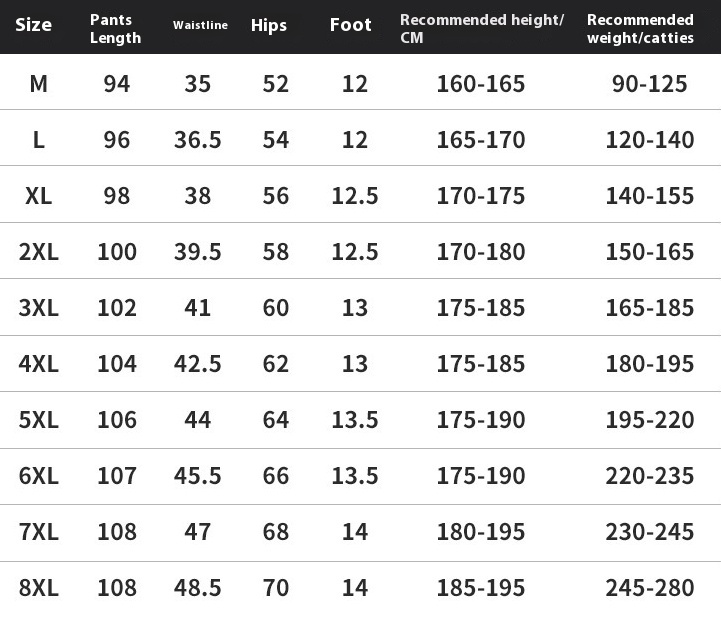The width and height of the screenshot is (721, 617).
Task: Click the 160-165 recommended height cell
Action: click(x=480, y=84)
